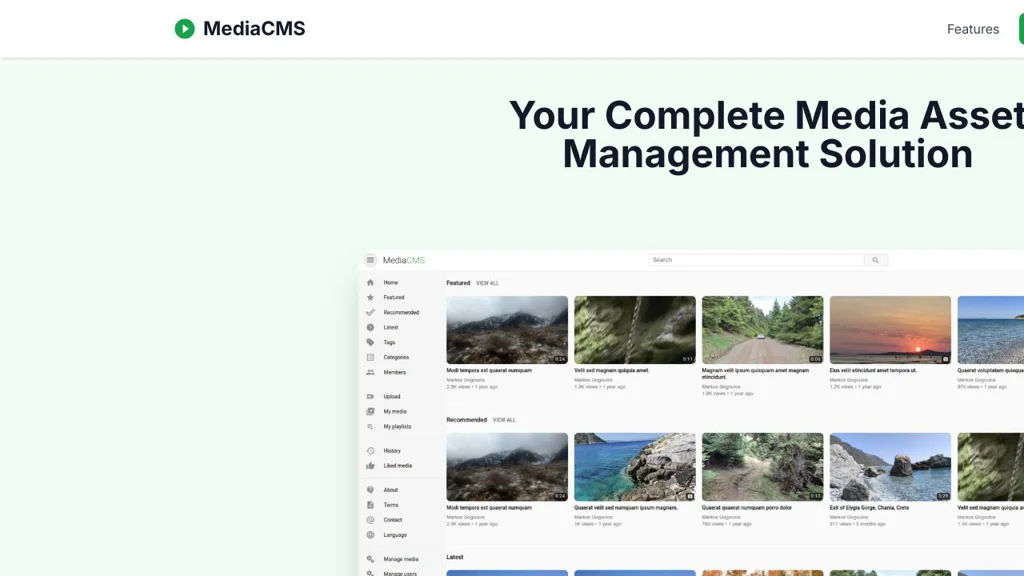Click the Featured star icon
1024x576 pixels.
(370, 298)
